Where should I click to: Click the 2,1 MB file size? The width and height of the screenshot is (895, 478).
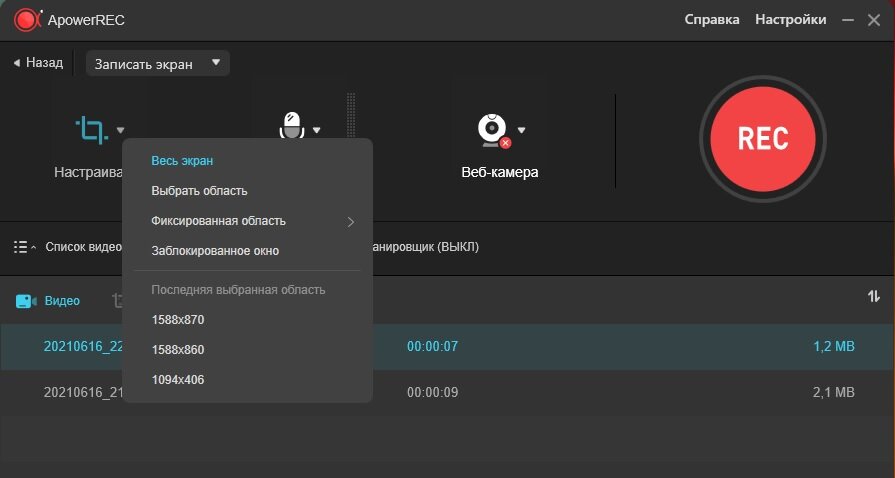click(x=834, y=392)
